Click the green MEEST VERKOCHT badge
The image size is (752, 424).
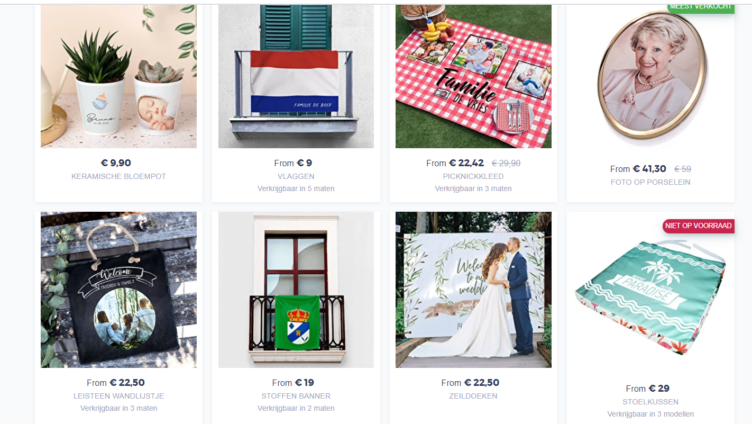701,7
